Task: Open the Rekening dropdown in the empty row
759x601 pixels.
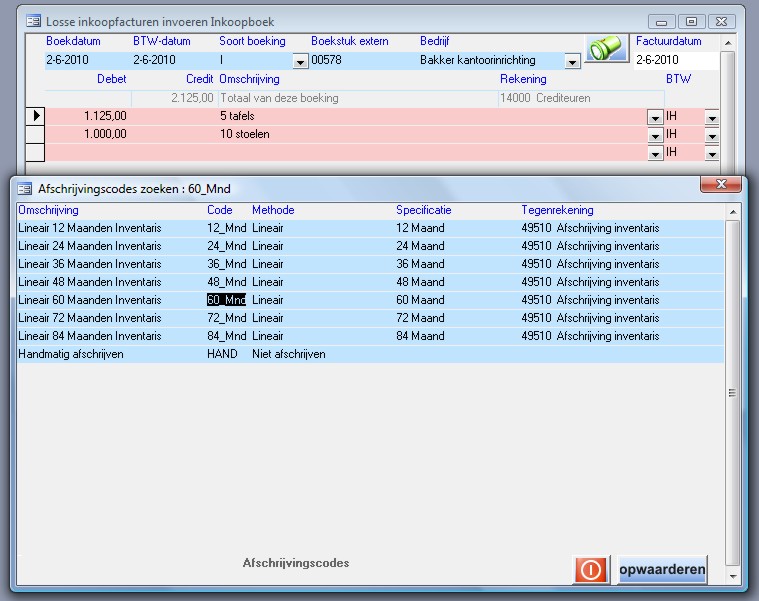Action: 655,154
